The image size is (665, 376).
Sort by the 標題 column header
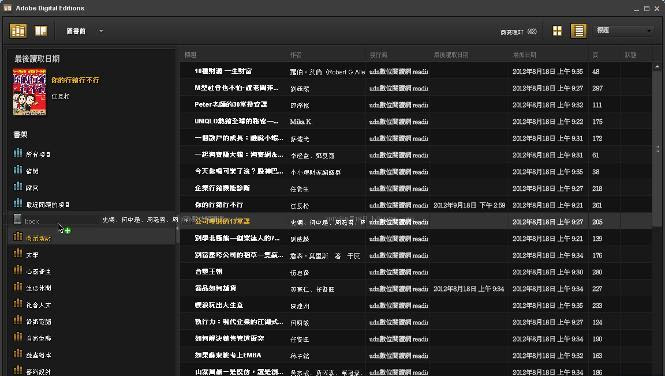(190, 55)
